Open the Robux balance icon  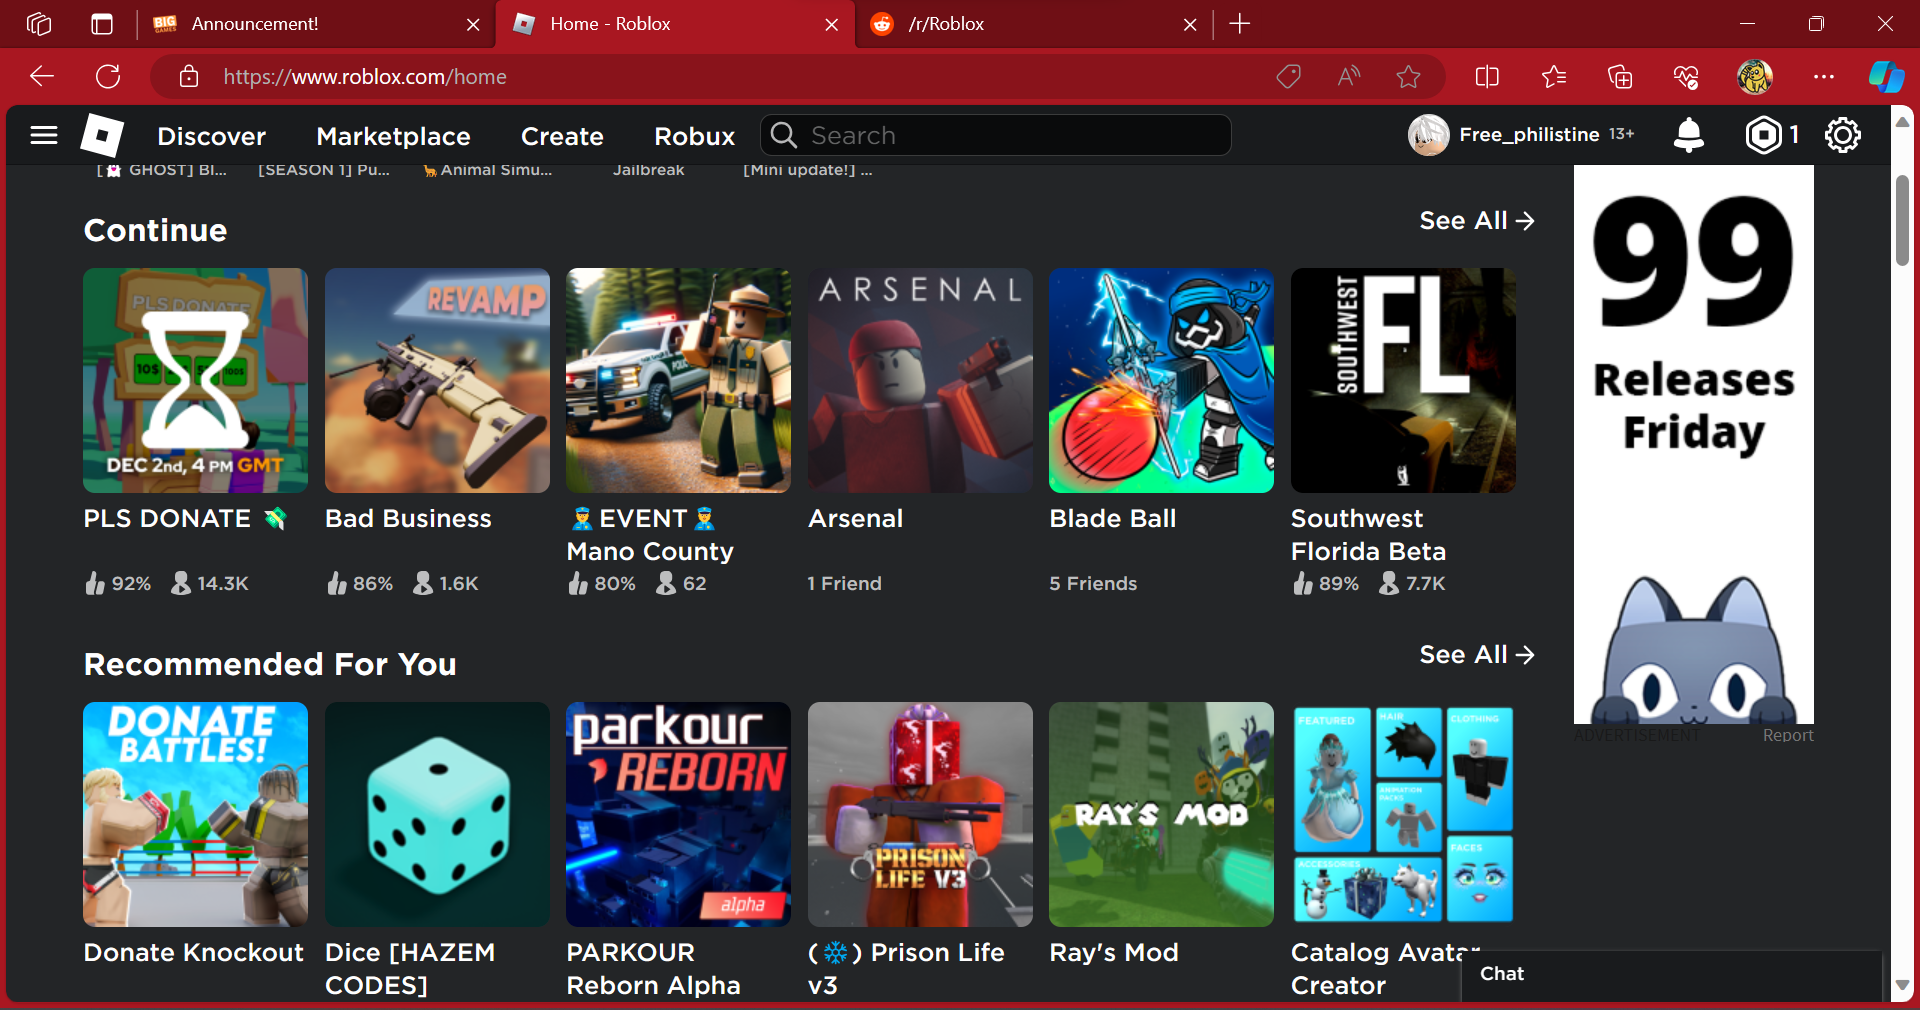pos(1763,135)
